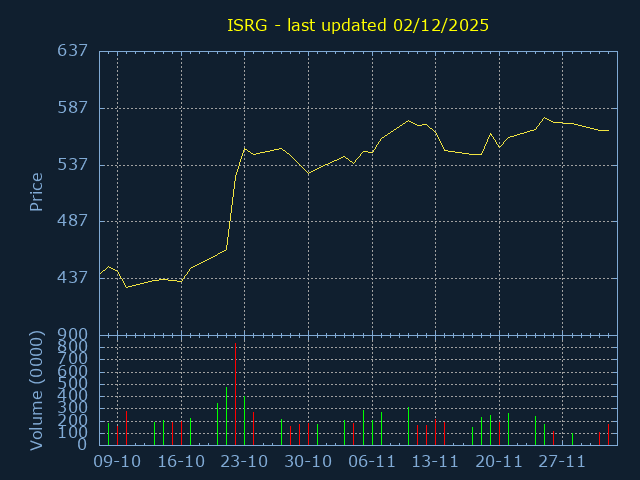Click the 487 price axis value

click(72, 221)
